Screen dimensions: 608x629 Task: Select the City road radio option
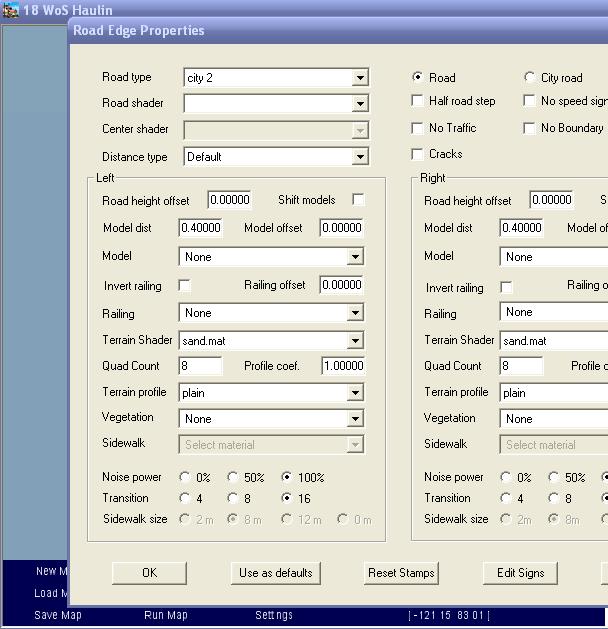coord(530,78)
